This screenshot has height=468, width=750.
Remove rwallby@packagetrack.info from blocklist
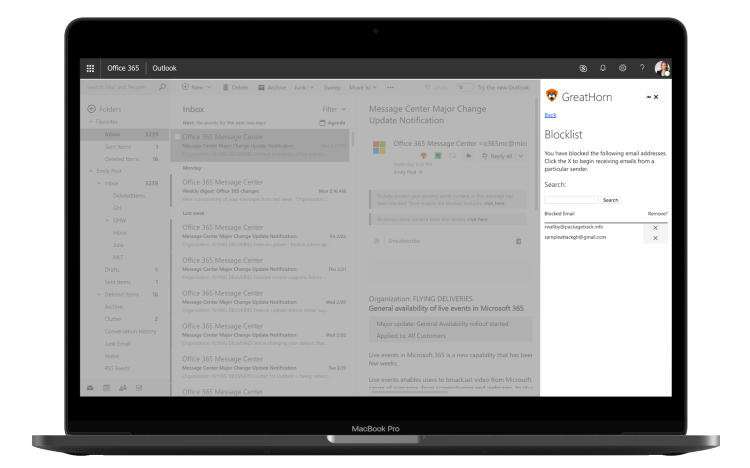point(655,228)
